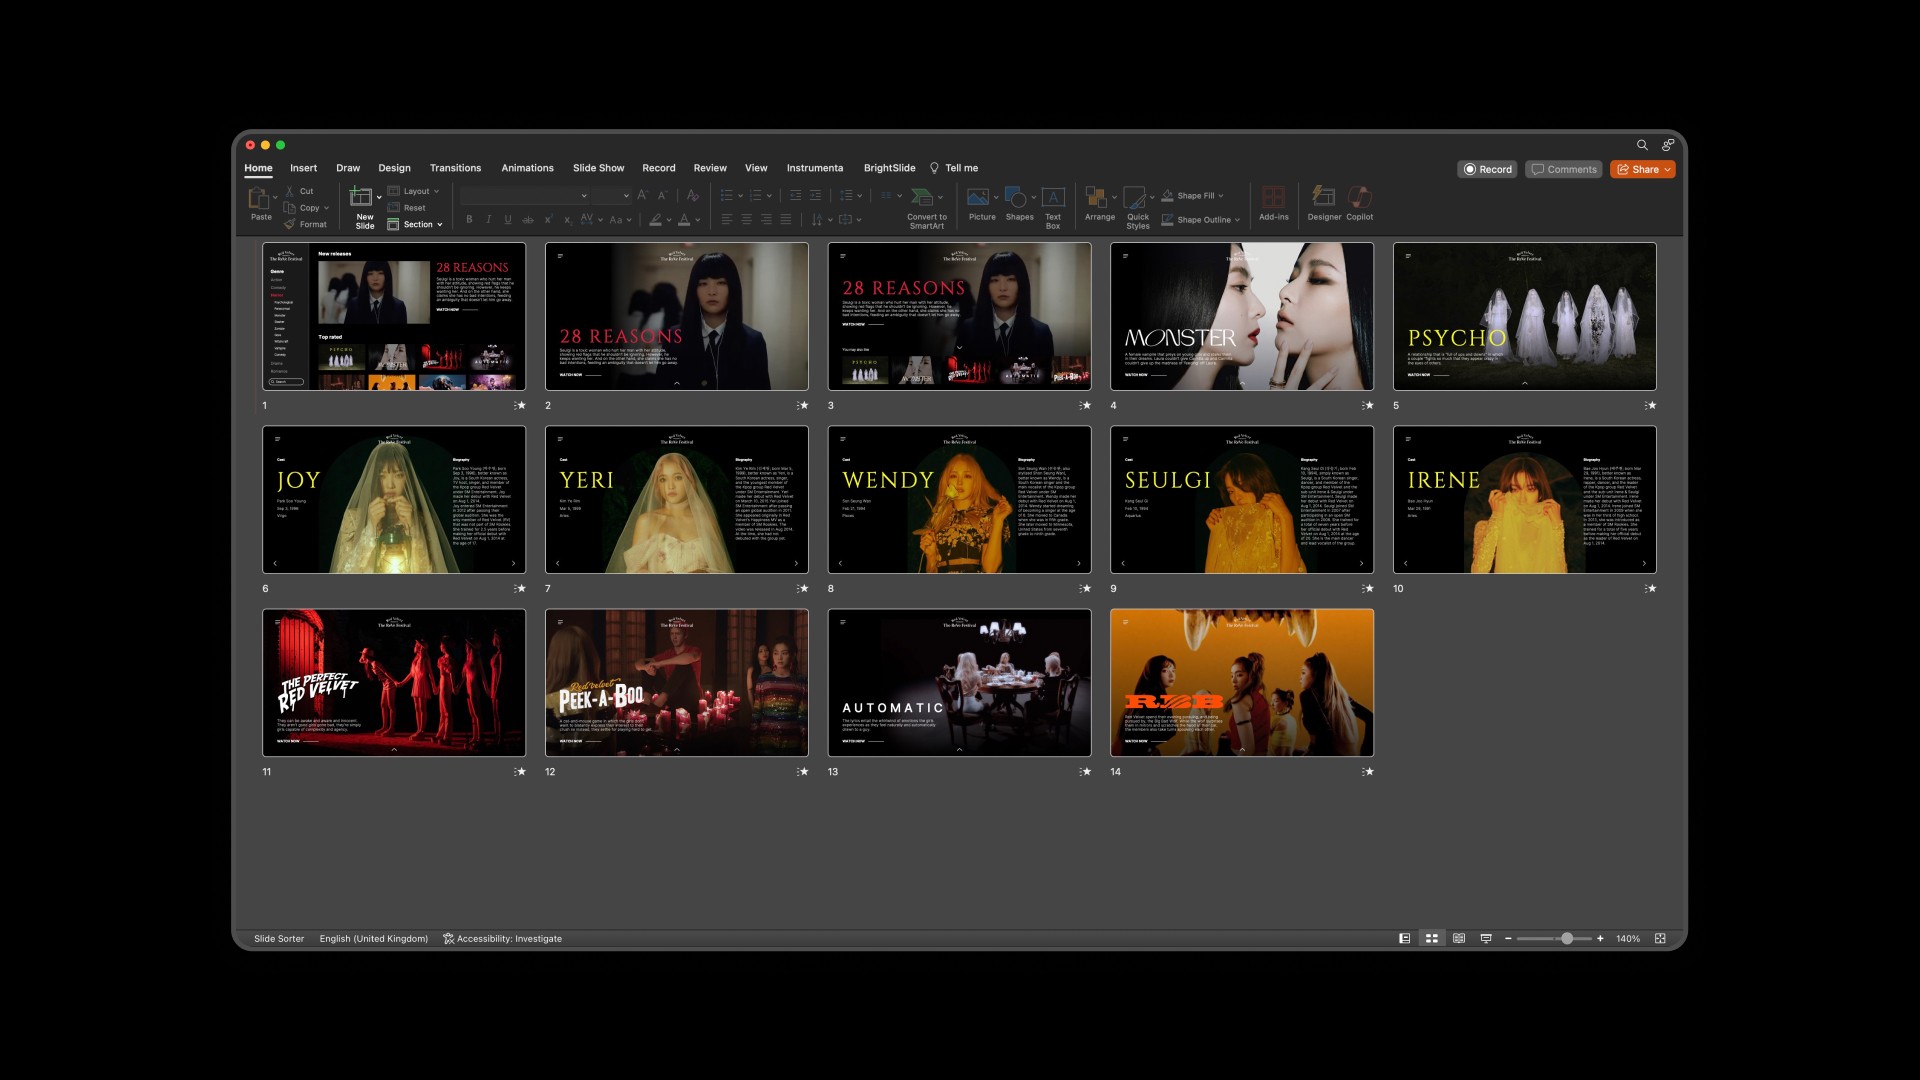This screenshot has width=1920, height=1080.
Task: Switch to Normal view in status bar
Action: (x=1404, y=939)
